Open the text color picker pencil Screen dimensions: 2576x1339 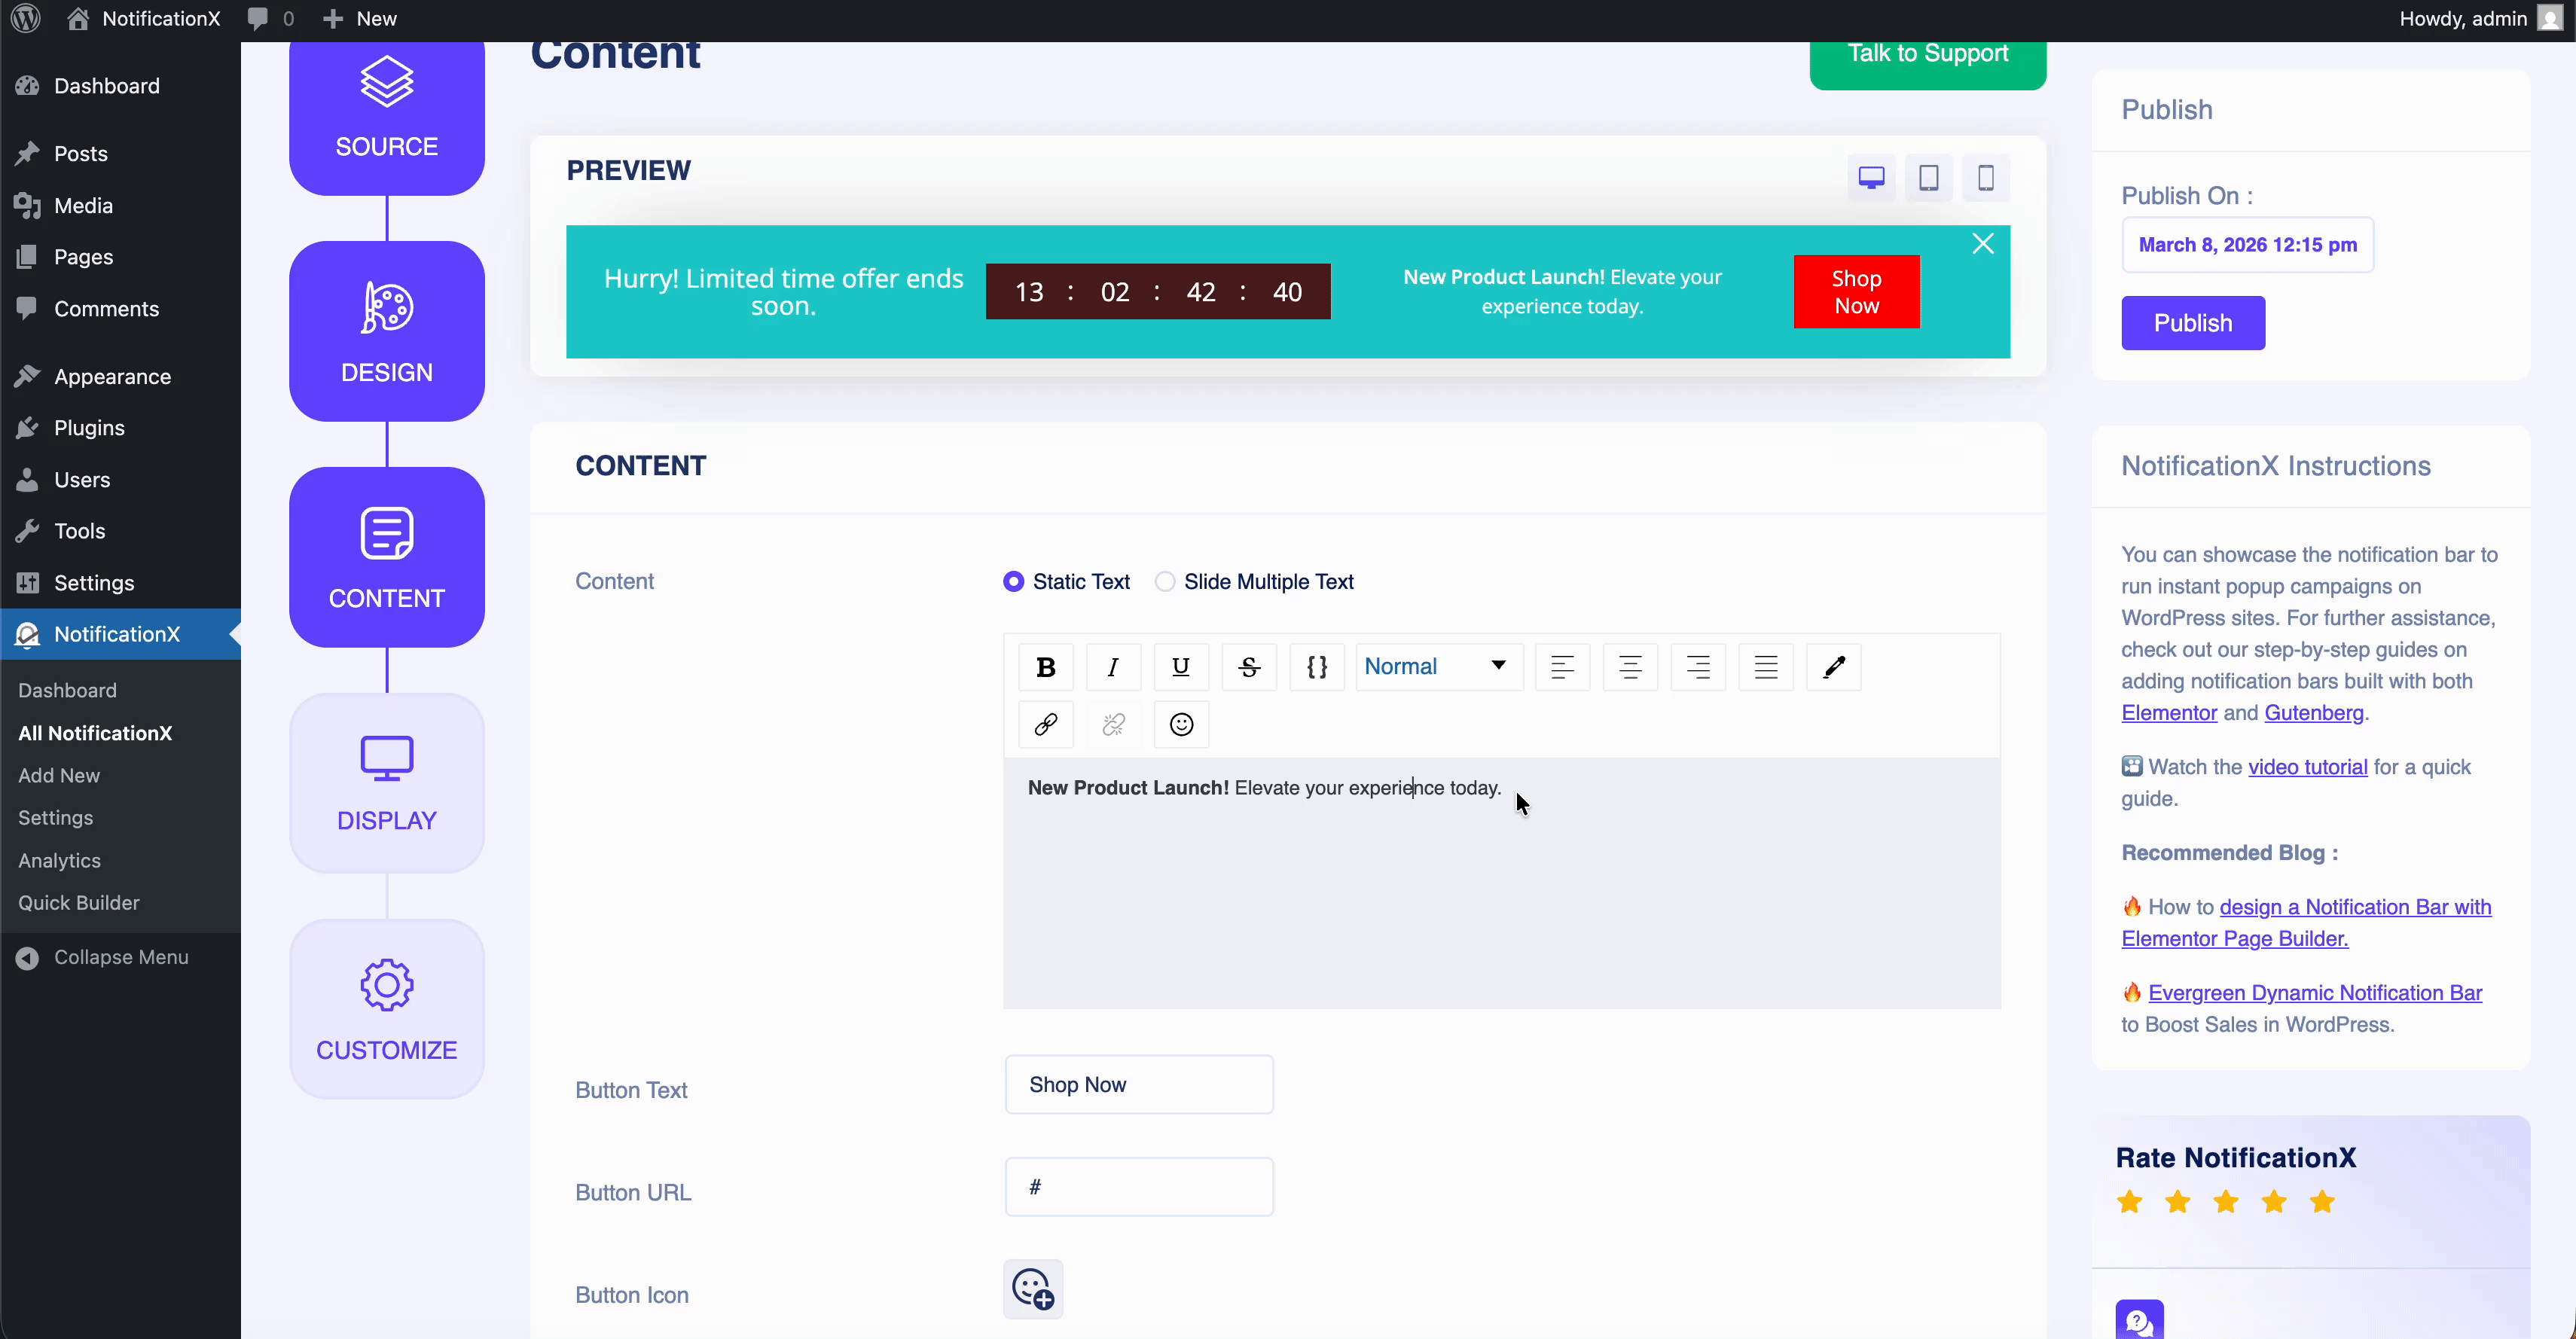coord(1833,666)
